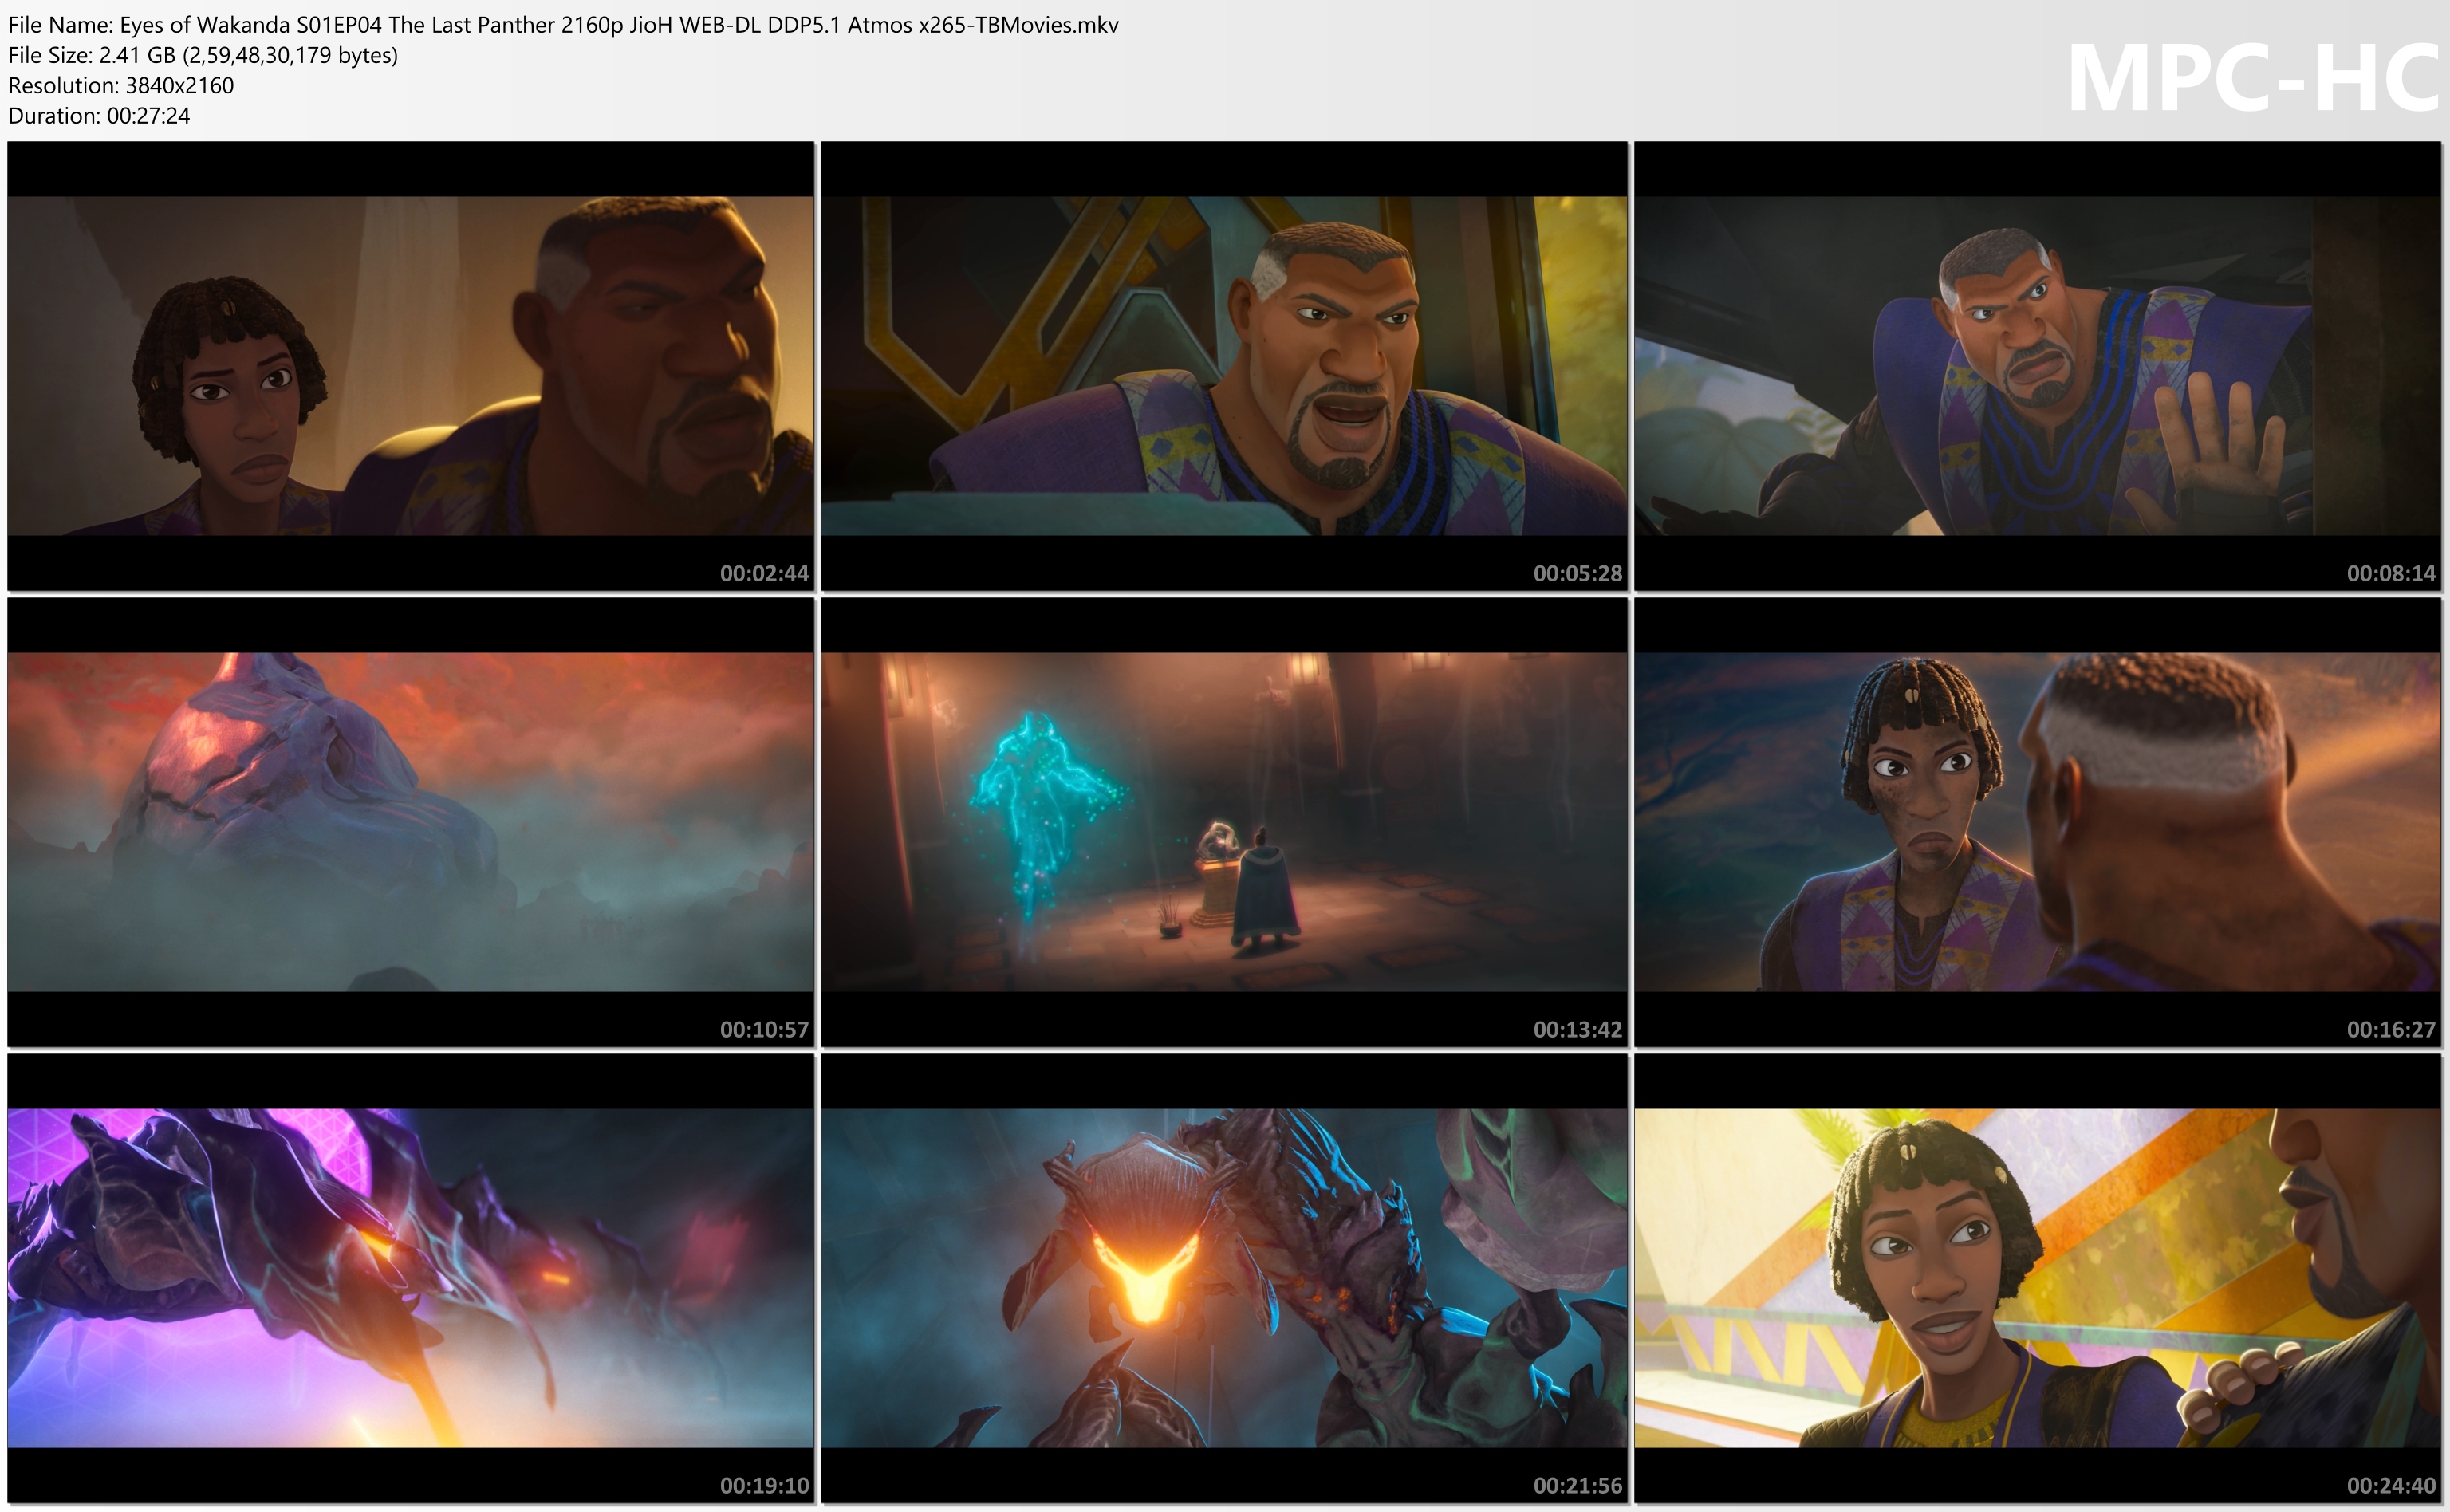The image size is (2450, 1512).
Task: Select the mountain scene thumbnail at 00:10:57
Action: coord(411,822)
